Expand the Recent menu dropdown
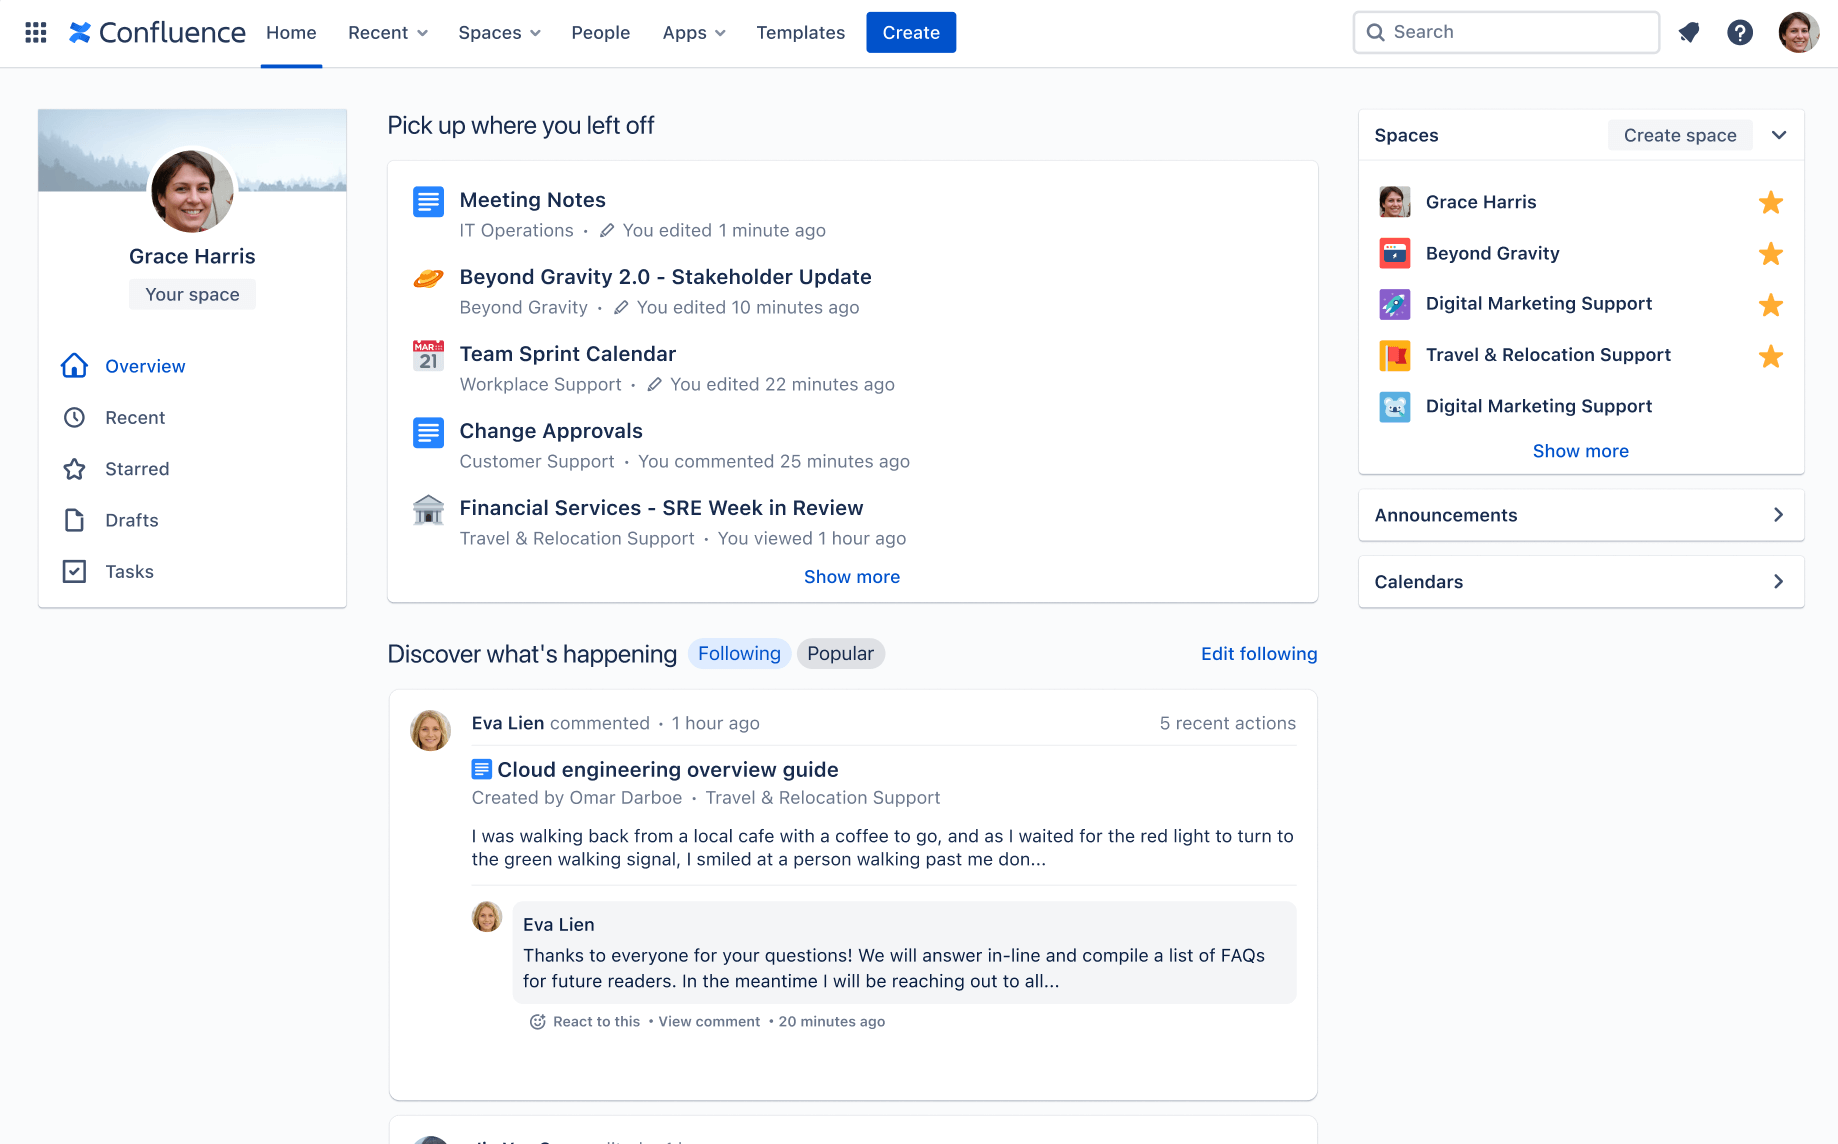 point(387,32)
